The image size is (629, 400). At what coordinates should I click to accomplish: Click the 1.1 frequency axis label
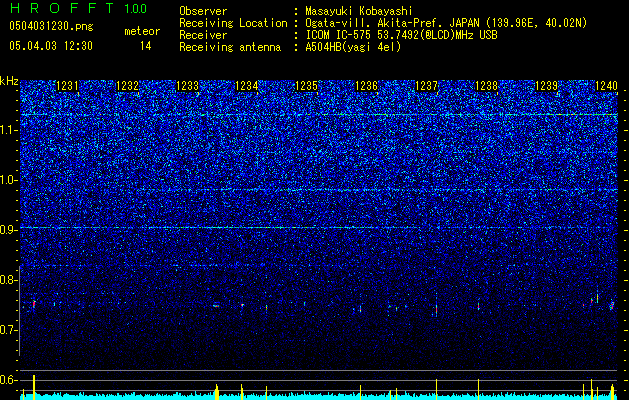click(x=8, y=130)
